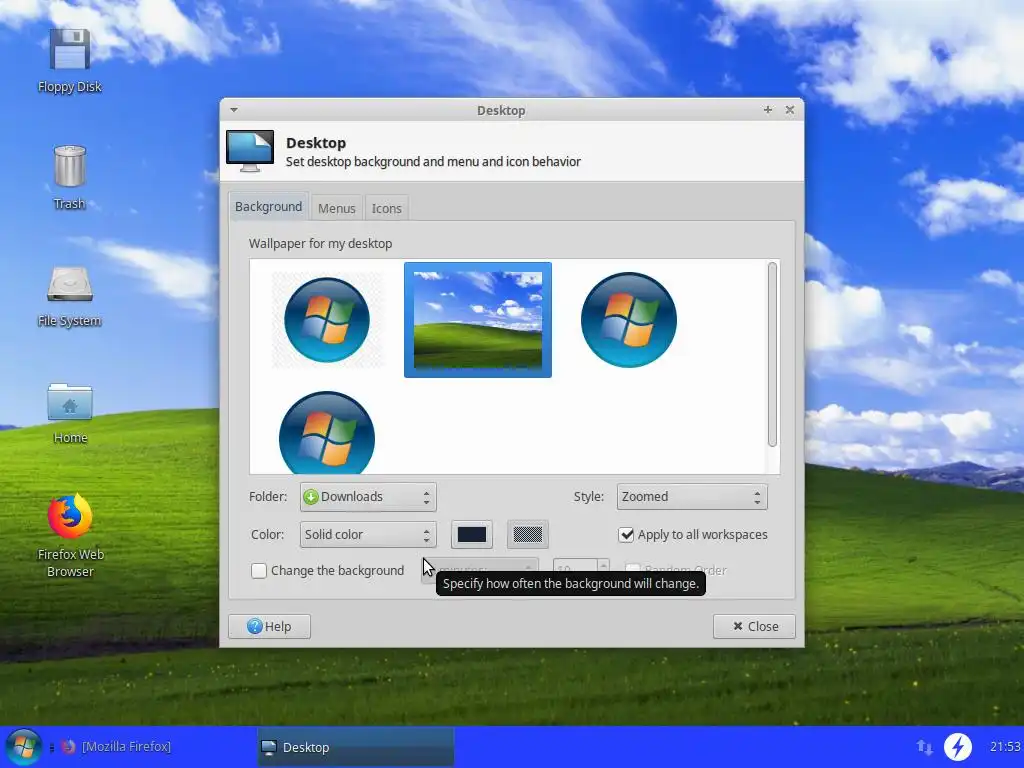
Task: Click the network arrows tray icon
Action: (925, 746)
